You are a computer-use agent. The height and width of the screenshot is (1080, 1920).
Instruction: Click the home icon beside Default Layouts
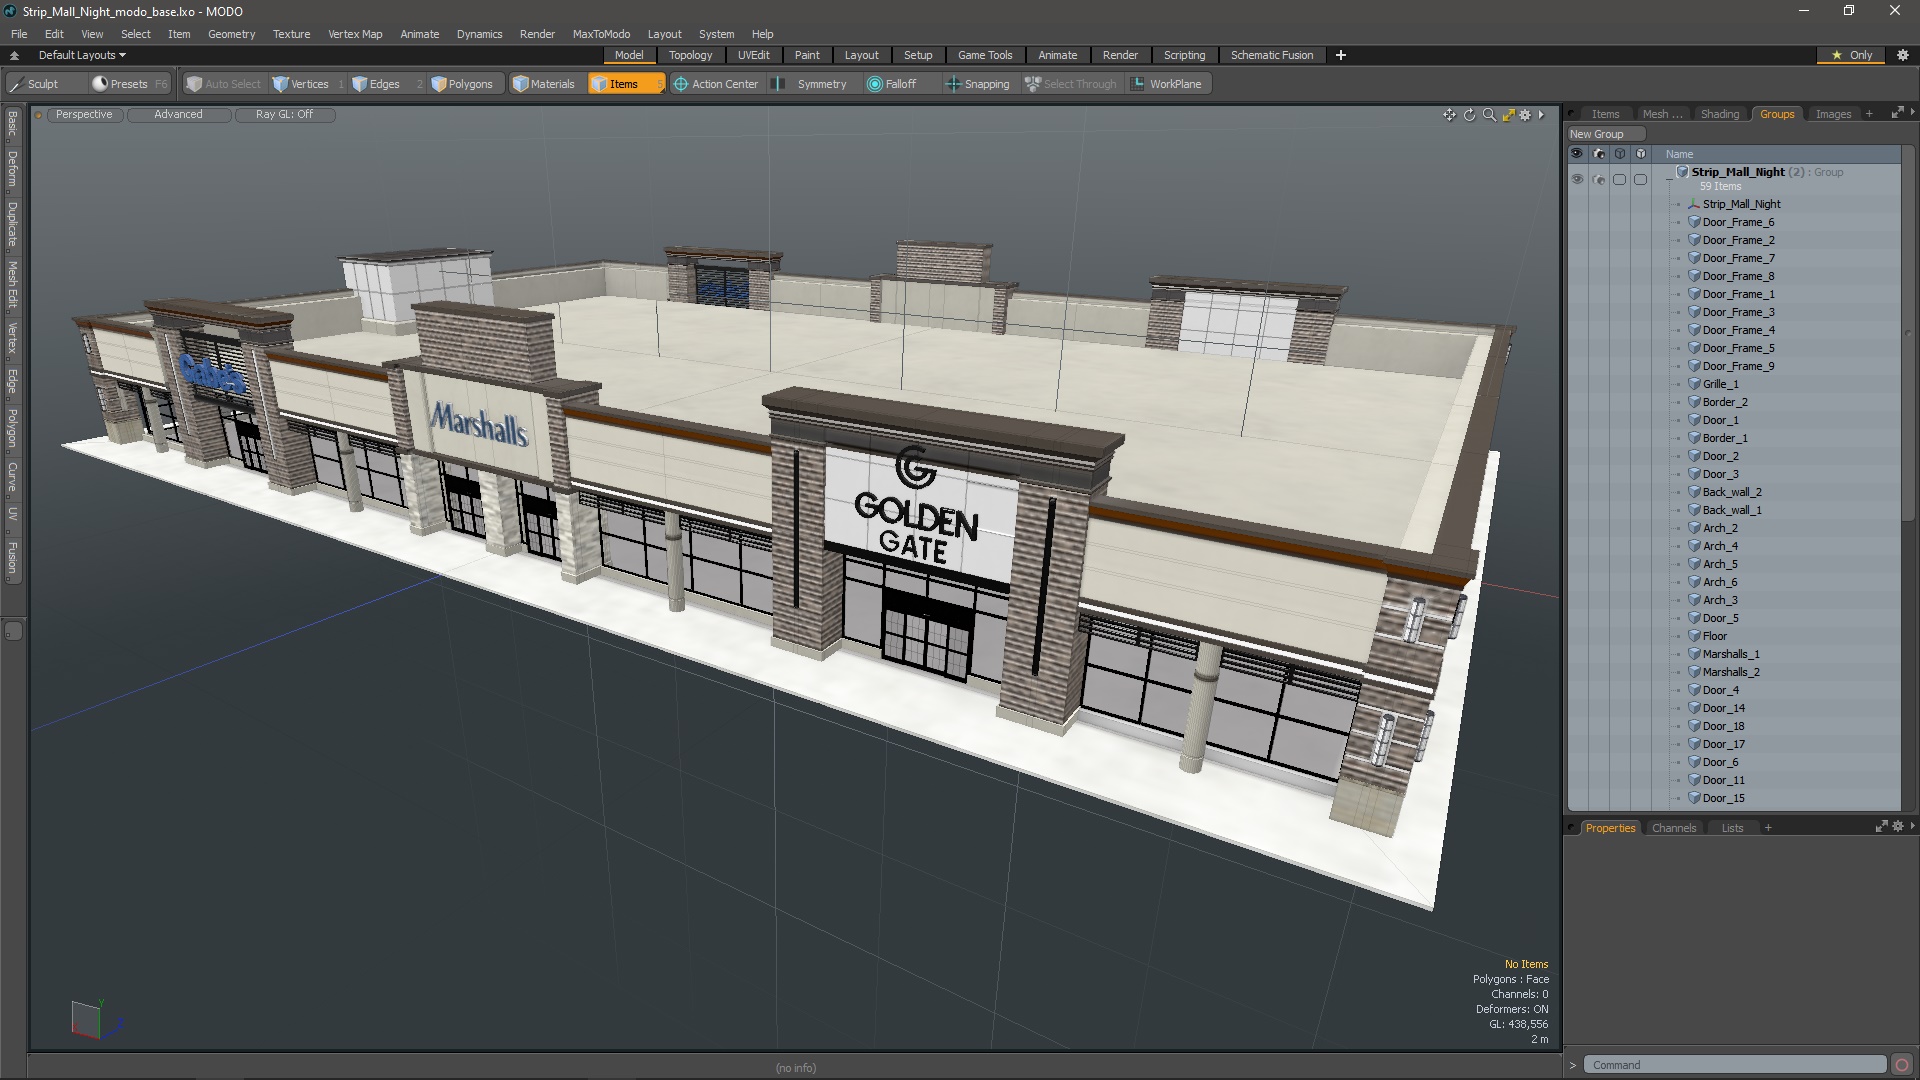(14, 55)
